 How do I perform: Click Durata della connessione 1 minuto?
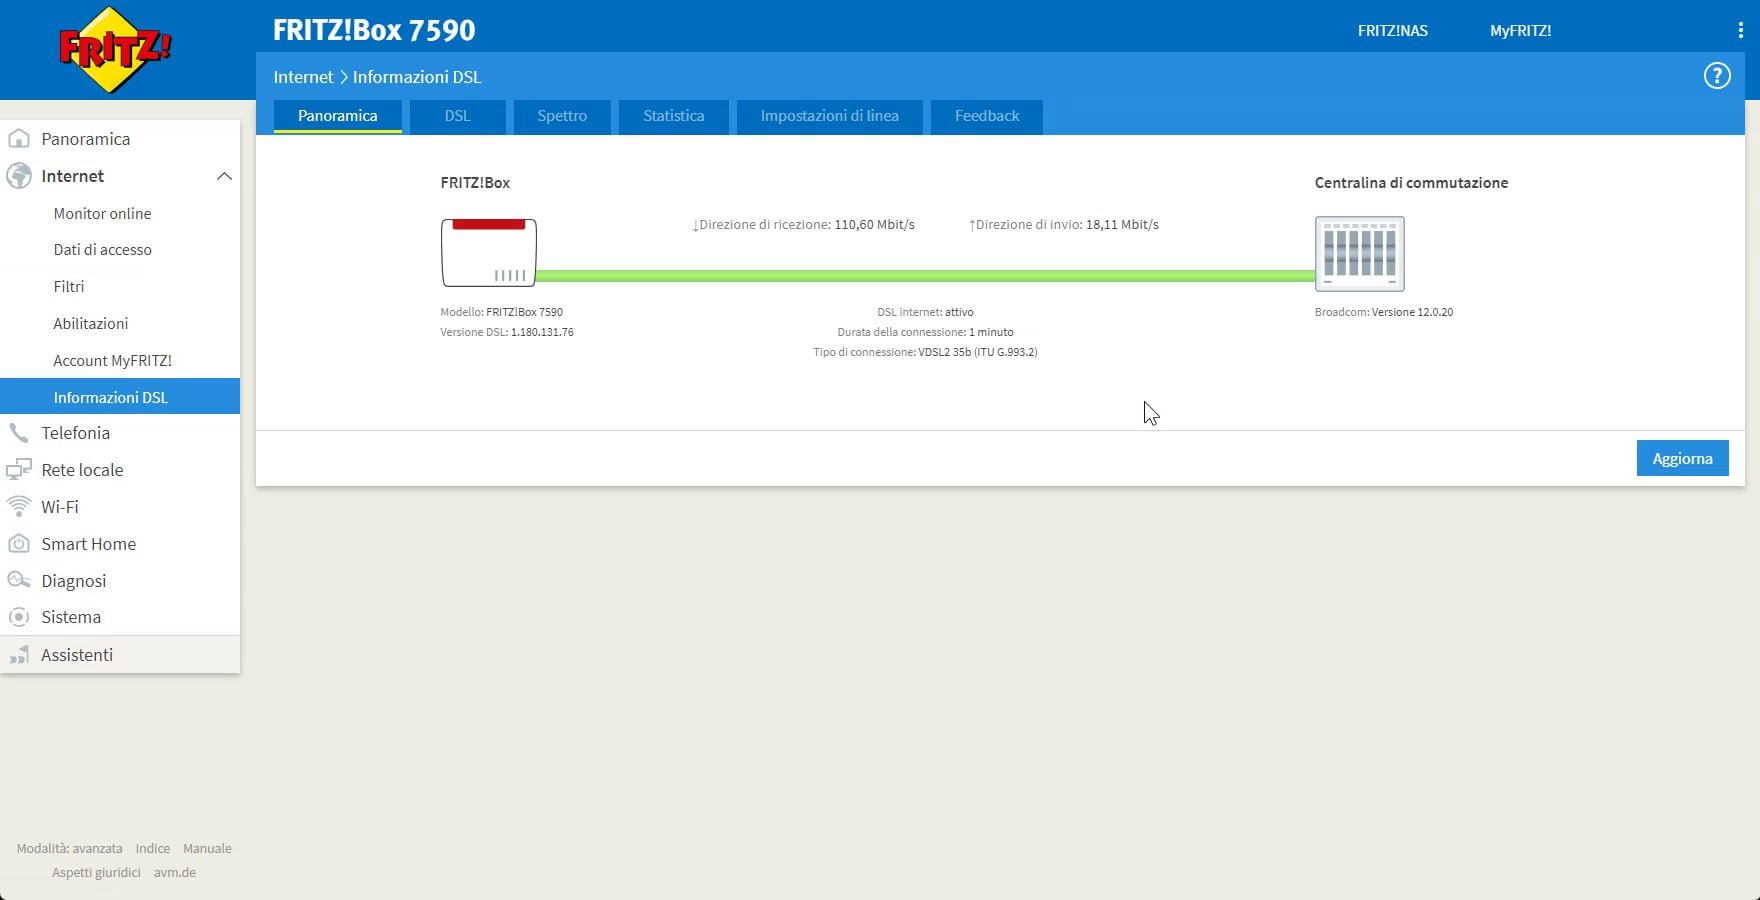(x=925, y=332)
